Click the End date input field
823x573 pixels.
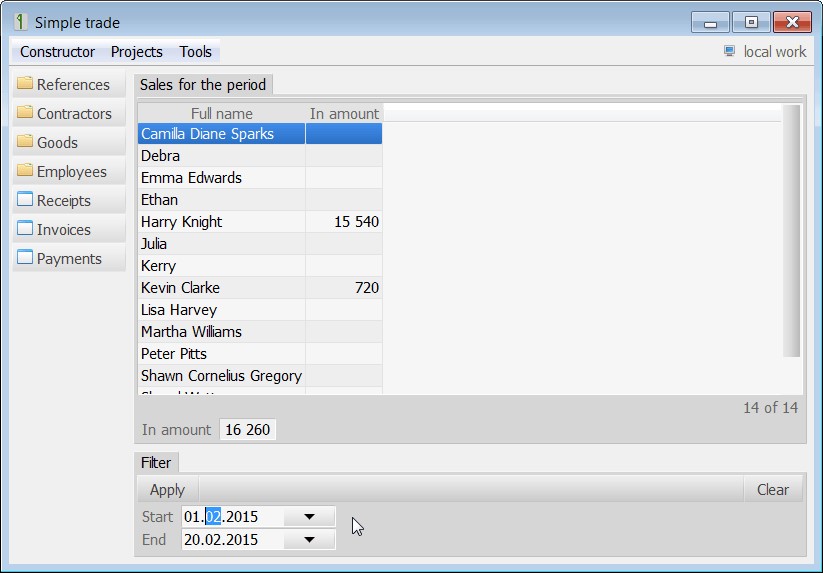[230, 540]
